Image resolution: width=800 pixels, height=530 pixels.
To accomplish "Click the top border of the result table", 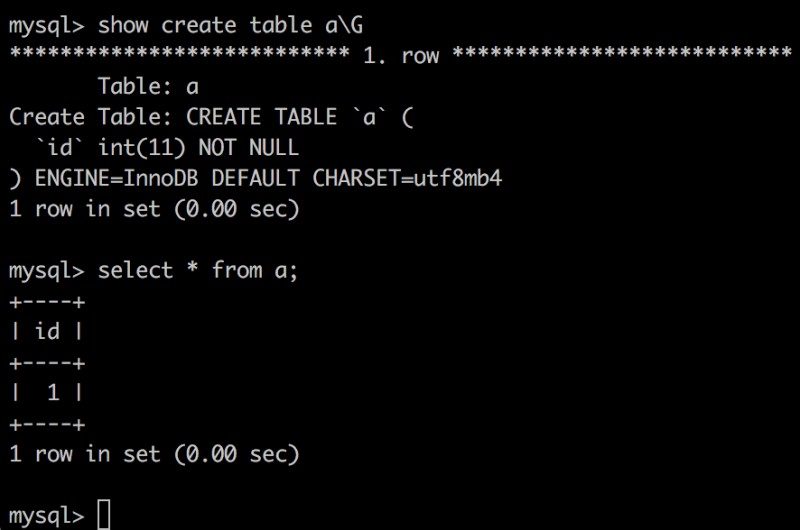I will click(x=47, y=301).
